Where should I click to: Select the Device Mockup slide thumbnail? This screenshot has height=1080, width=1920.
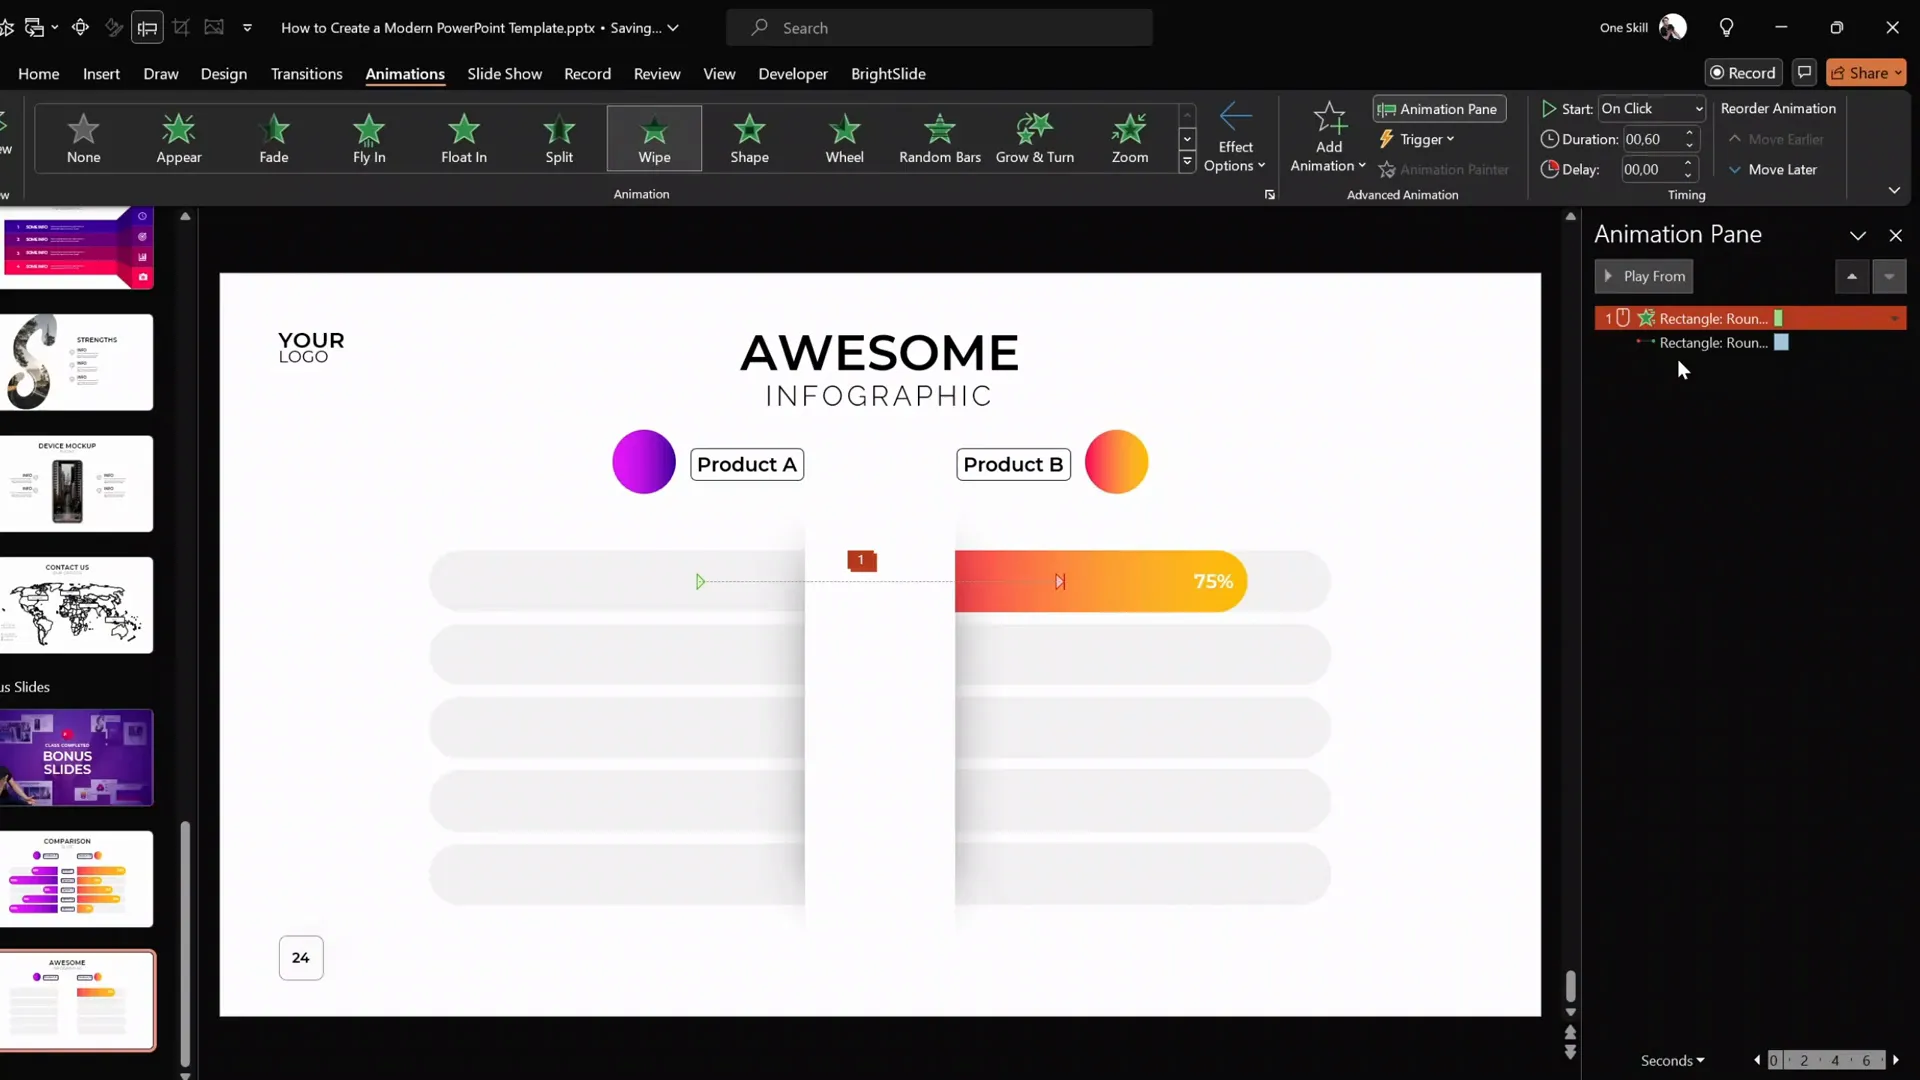click(77, 484)
